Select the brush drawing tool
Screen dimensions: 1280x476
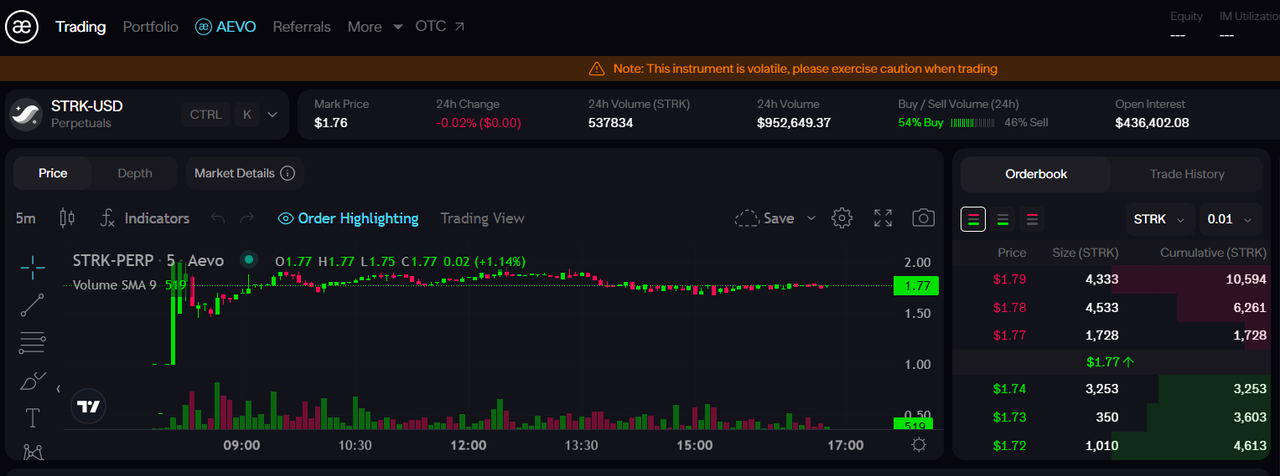(x=32, y=381)
